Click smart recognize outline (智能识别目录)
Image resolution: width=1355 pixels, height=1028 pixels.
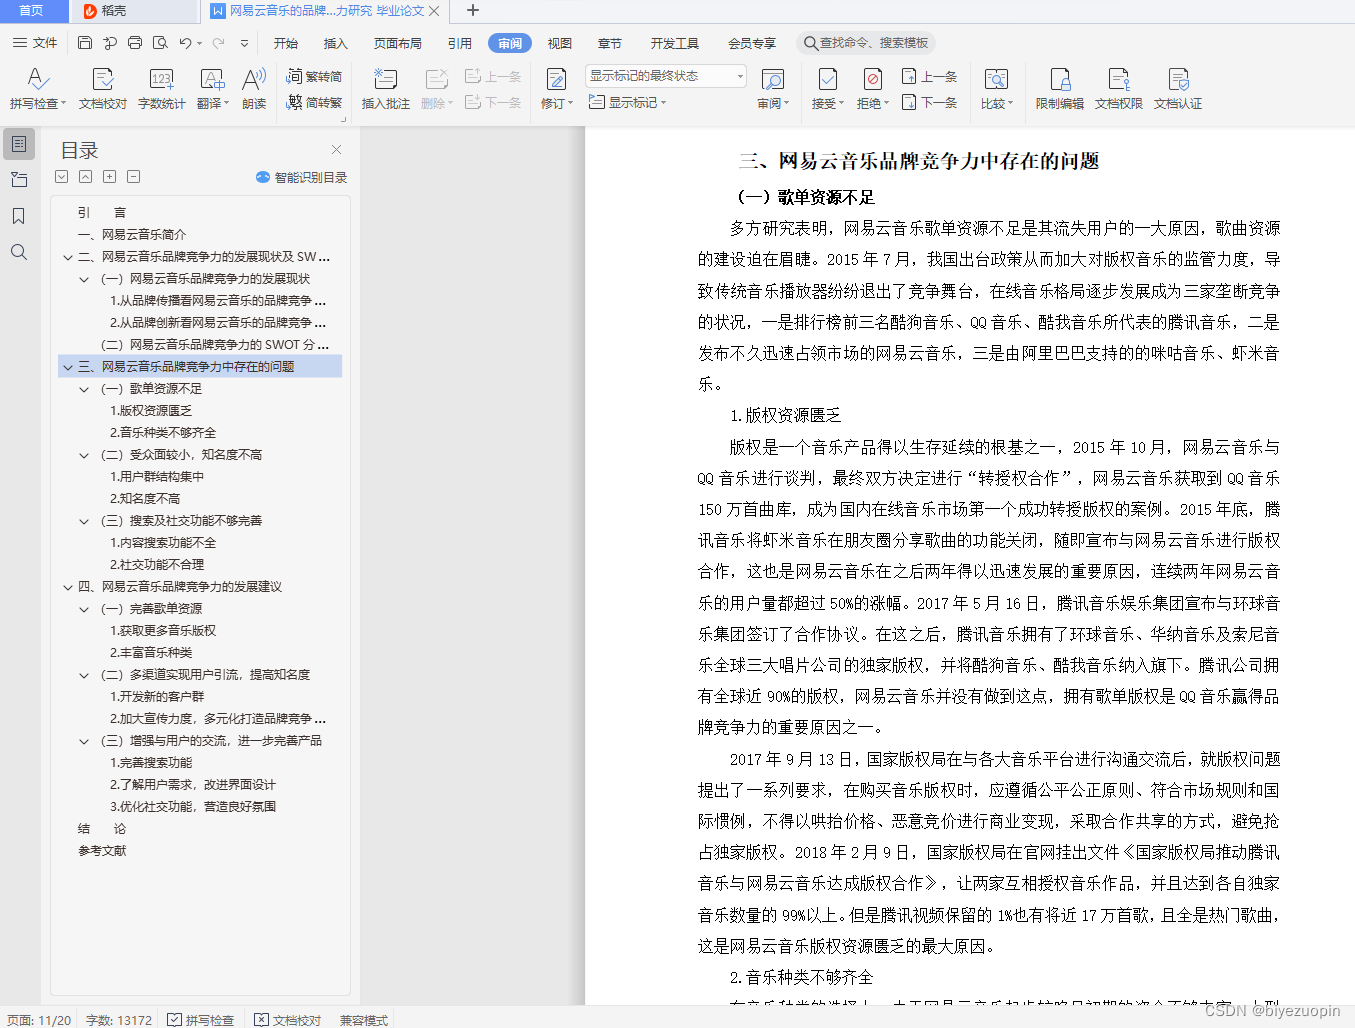coord(301,177)
